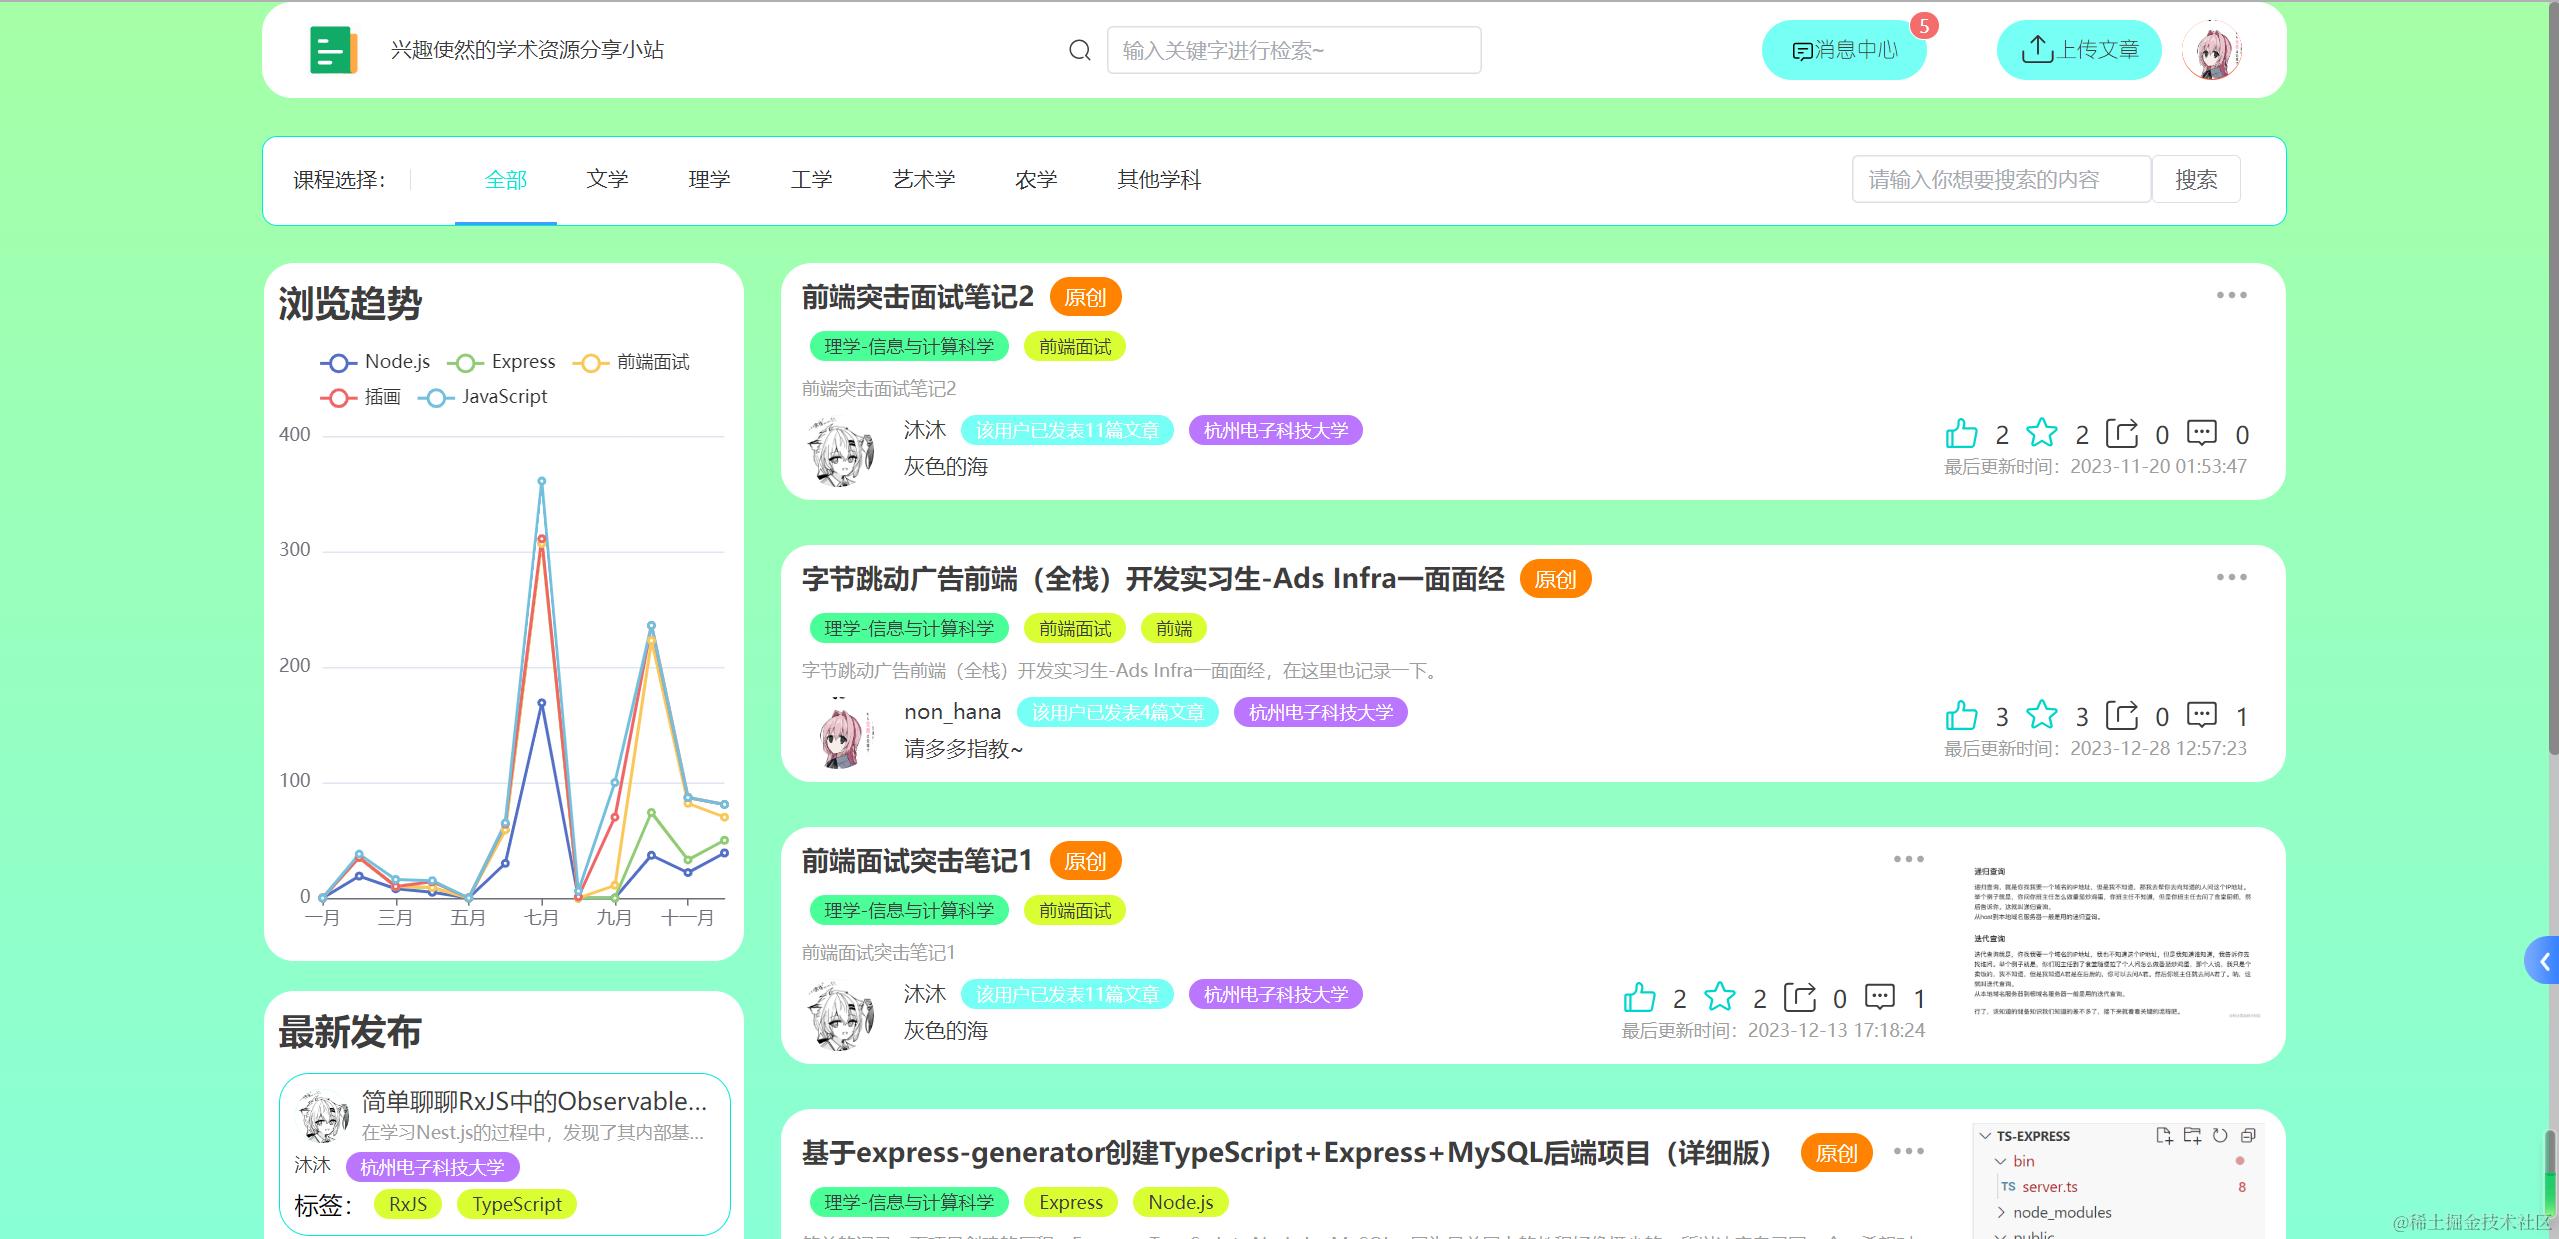Open the article 前端突击面试笔记2

tap(916, 296)
